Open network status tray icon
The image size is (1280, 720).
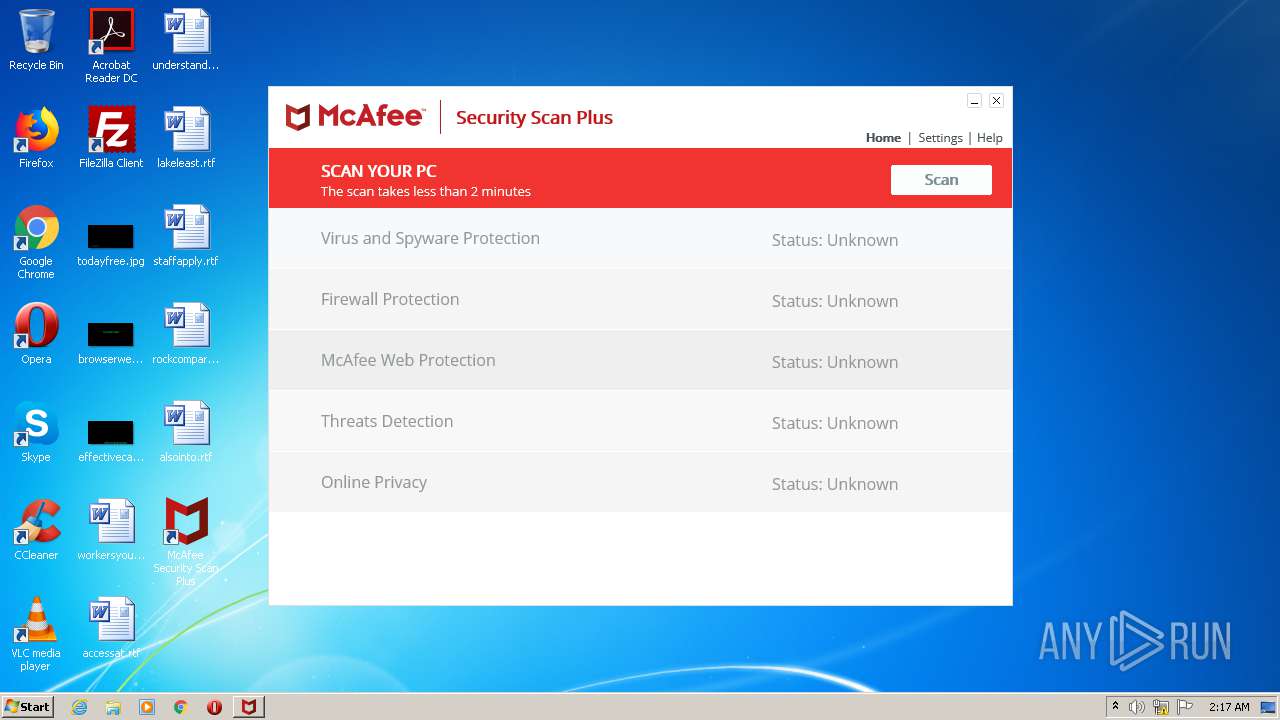pos(1161,707)
